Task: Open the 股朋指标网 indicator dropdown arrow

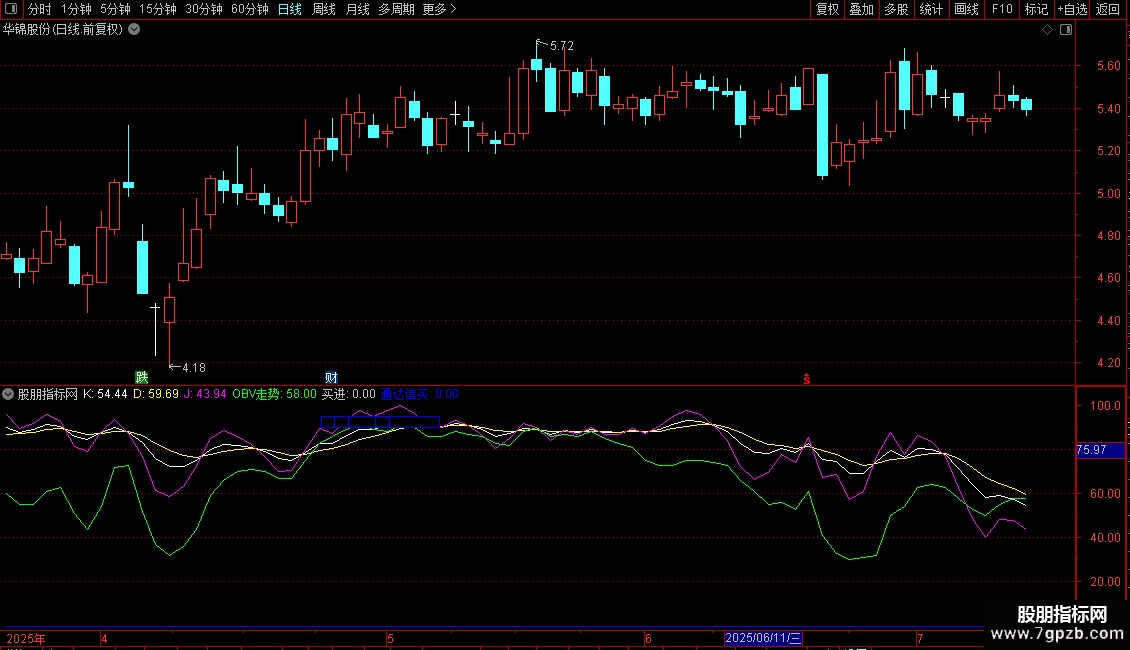Action: click(8, 394)
